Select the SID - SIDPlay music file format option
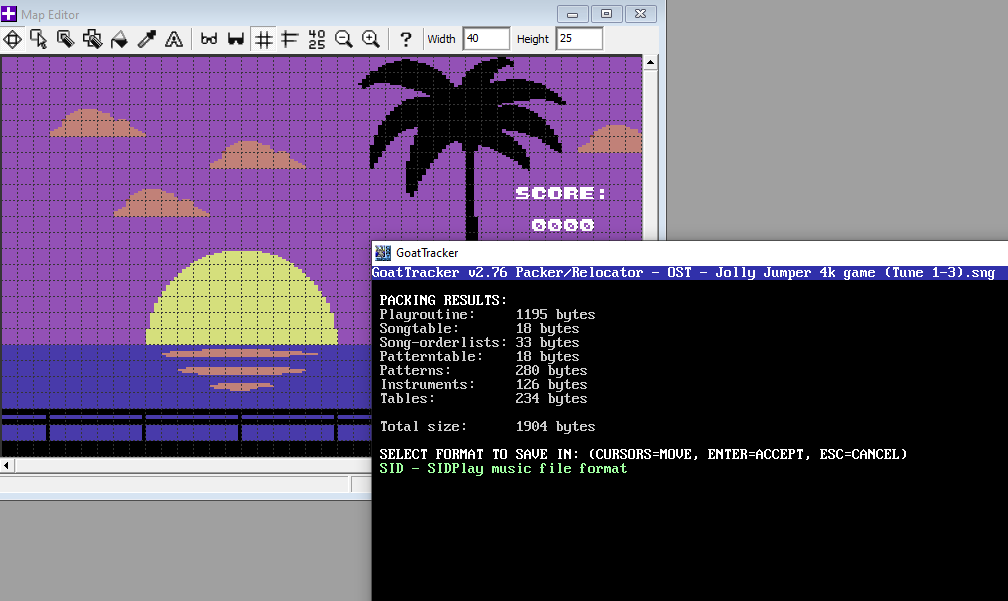 point(503,469)
